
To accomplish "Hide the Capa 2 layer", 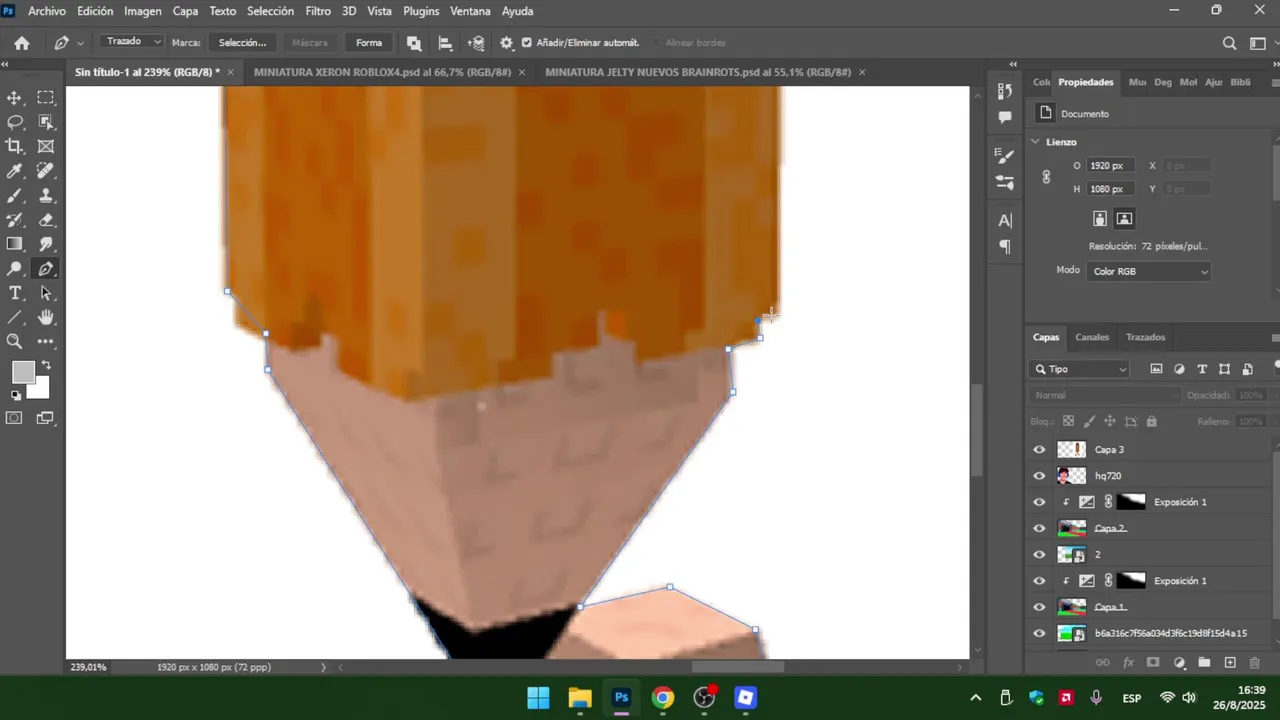I will 1039,528.
